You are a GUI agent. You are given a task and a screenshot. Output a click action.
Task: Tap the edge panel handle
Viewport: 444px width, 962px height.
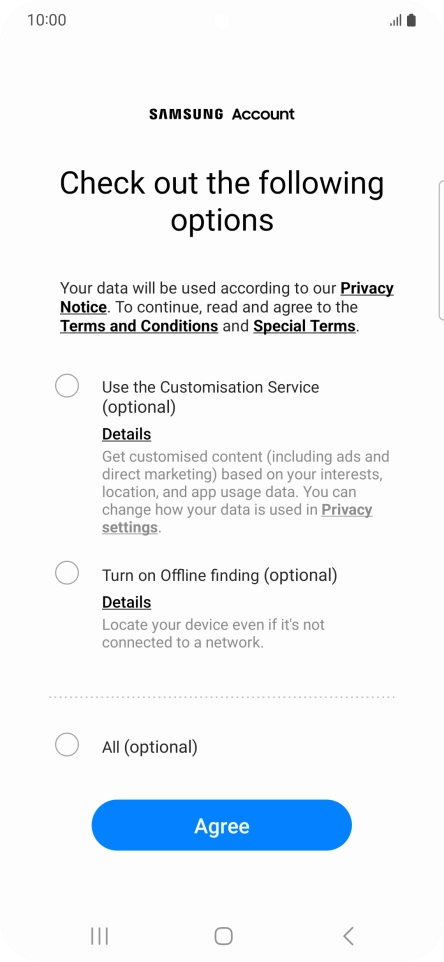pyautogui.click(x=441, y=250)
